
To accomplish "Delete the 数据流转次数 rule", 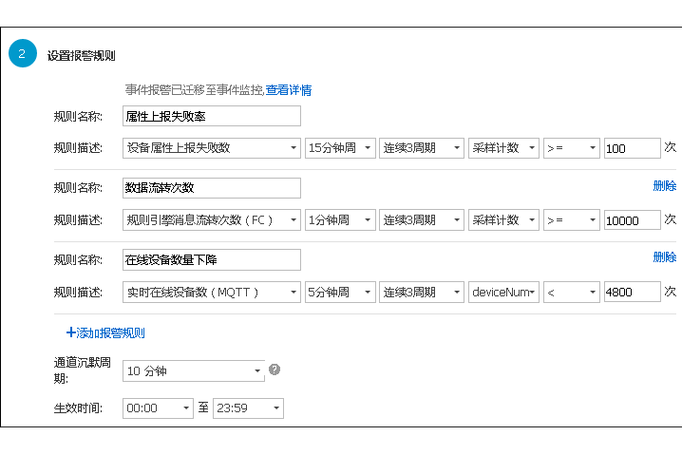I will click(x=664, y=186).
